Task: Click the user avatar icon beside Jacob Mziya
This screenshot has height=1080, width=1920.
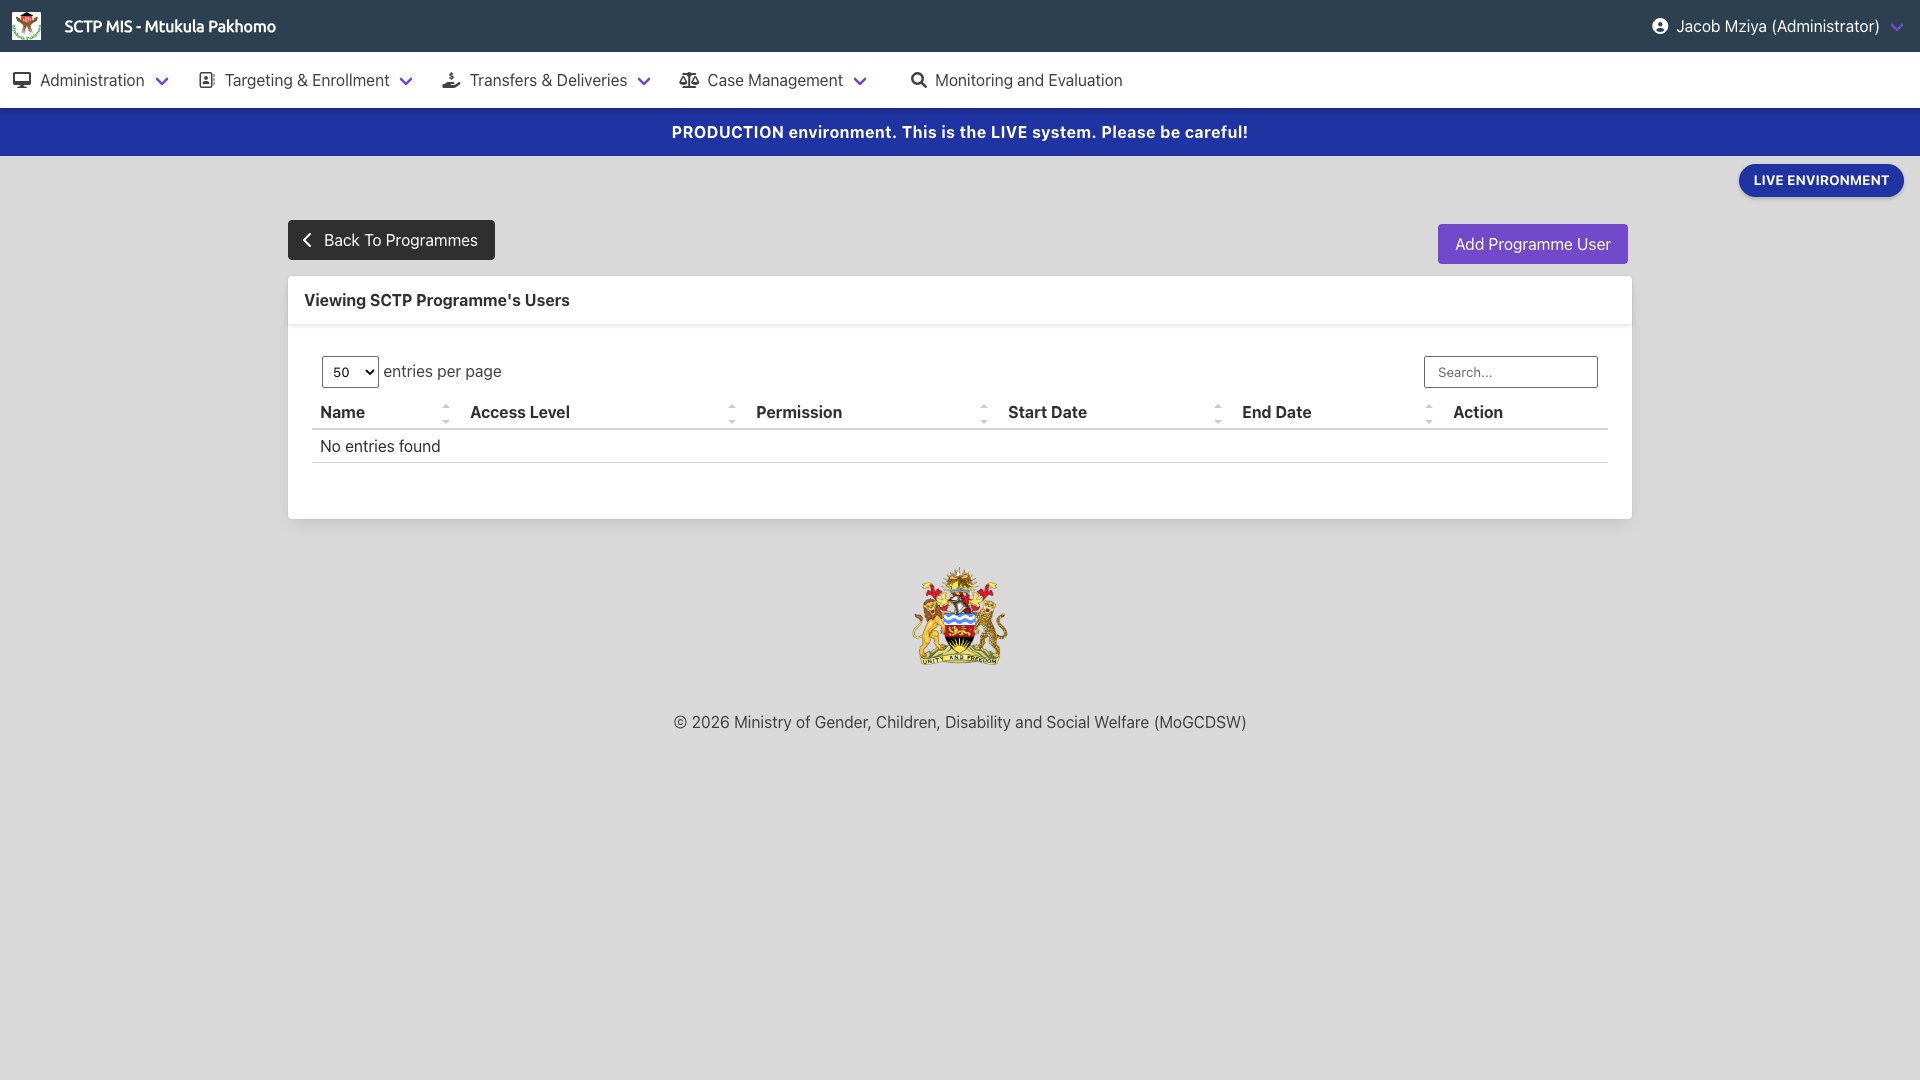Action: [x=1660, y=26]
